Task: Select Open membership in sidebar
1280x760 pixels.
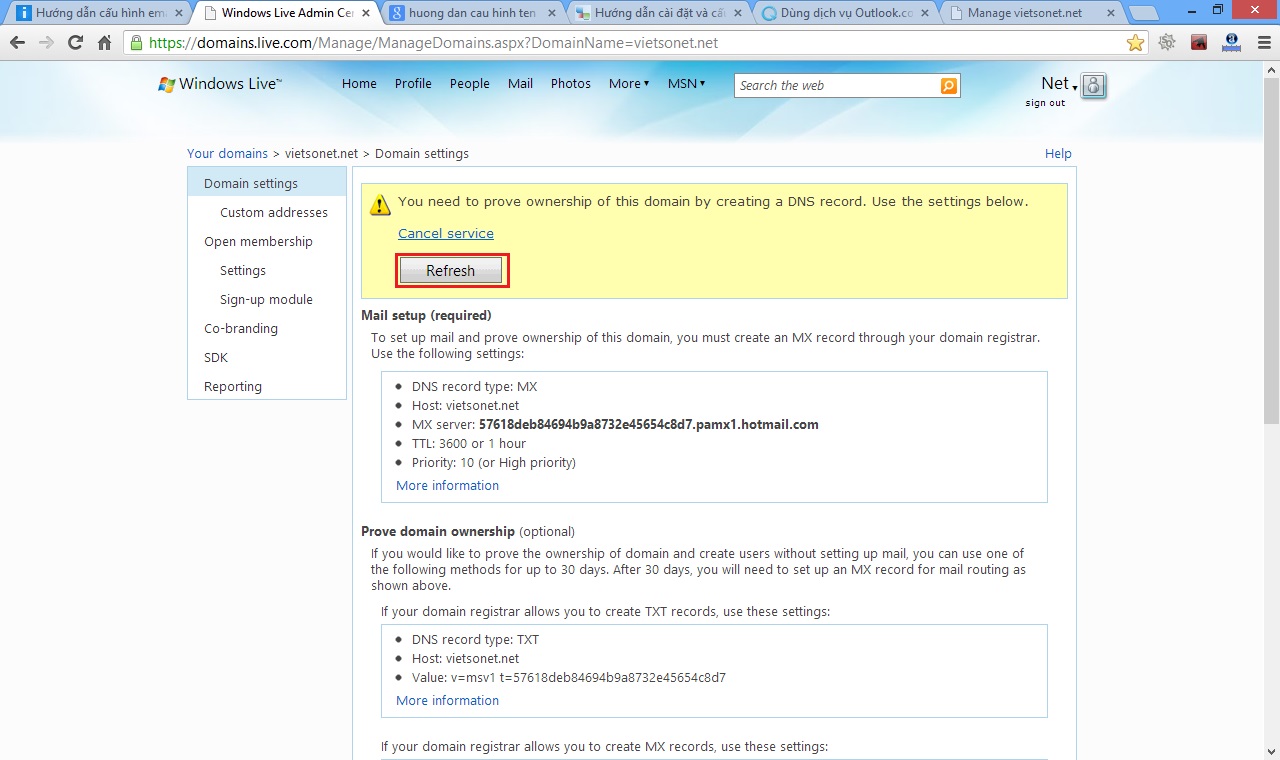Action: pos(258,242)
